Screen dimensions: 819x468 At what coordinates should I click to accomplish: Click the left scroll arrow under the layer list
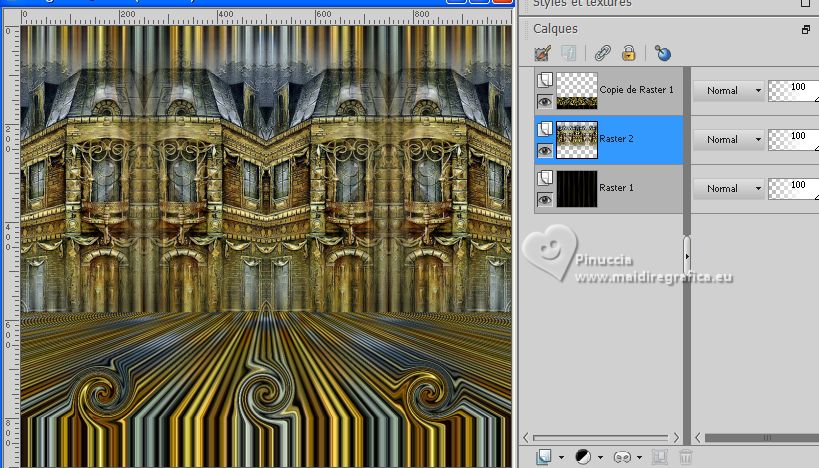click(526, 437)
